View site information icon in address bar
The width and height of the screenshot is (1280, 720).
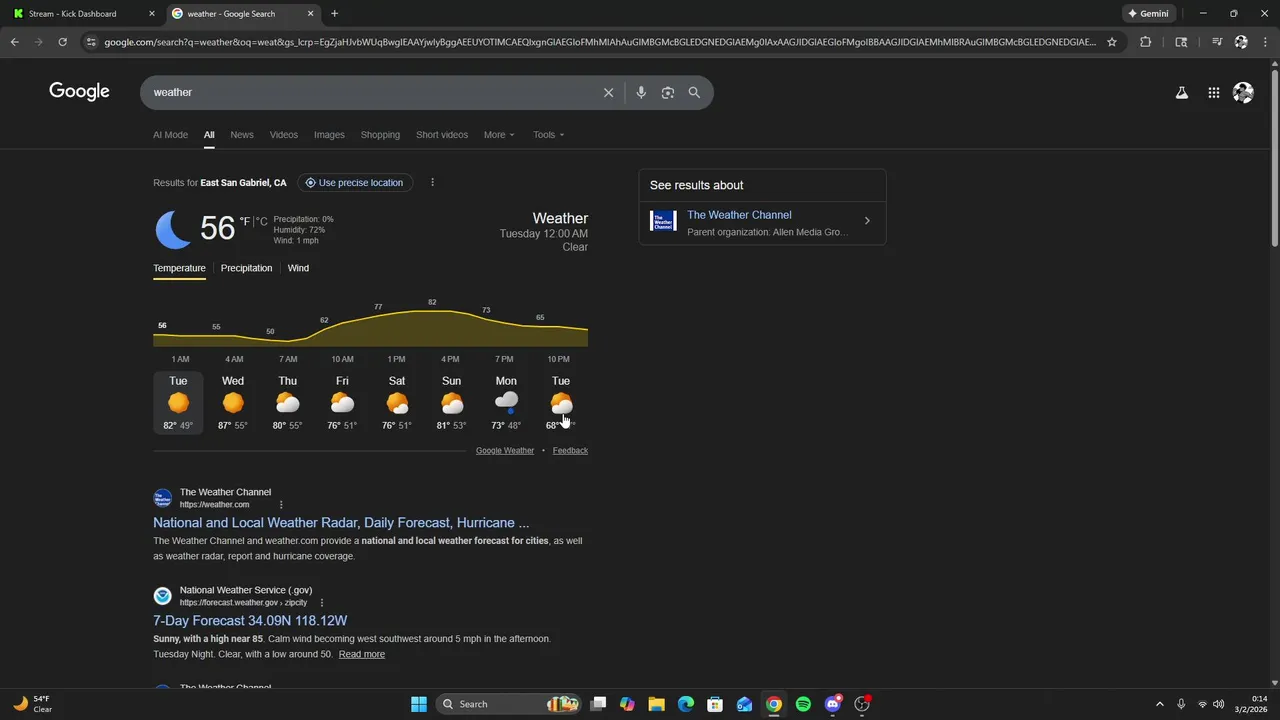[91, 42]
